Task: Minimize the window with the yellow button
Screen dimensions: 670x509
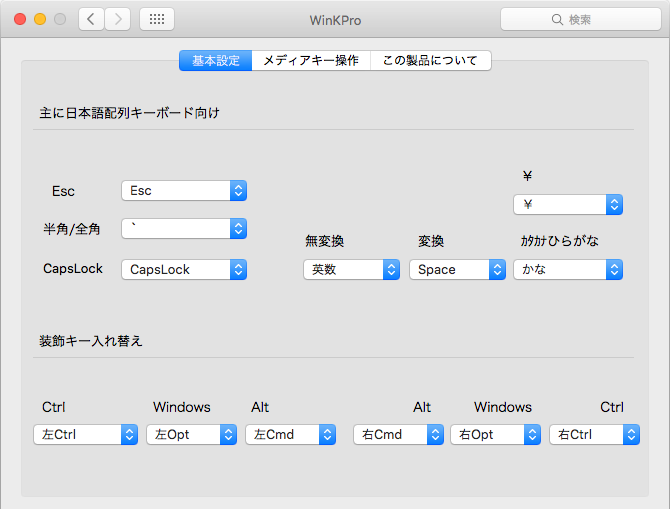Action: 40,19
